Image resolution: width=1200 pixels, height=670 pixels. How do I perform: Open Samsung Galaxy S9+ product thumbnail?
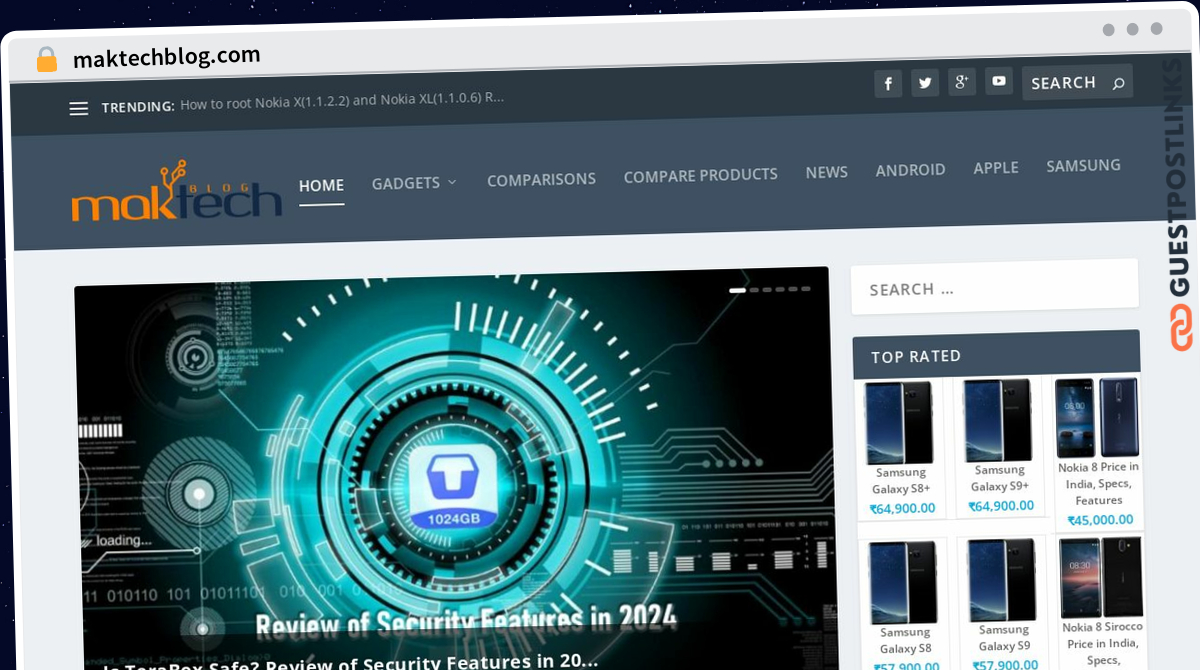997,420
